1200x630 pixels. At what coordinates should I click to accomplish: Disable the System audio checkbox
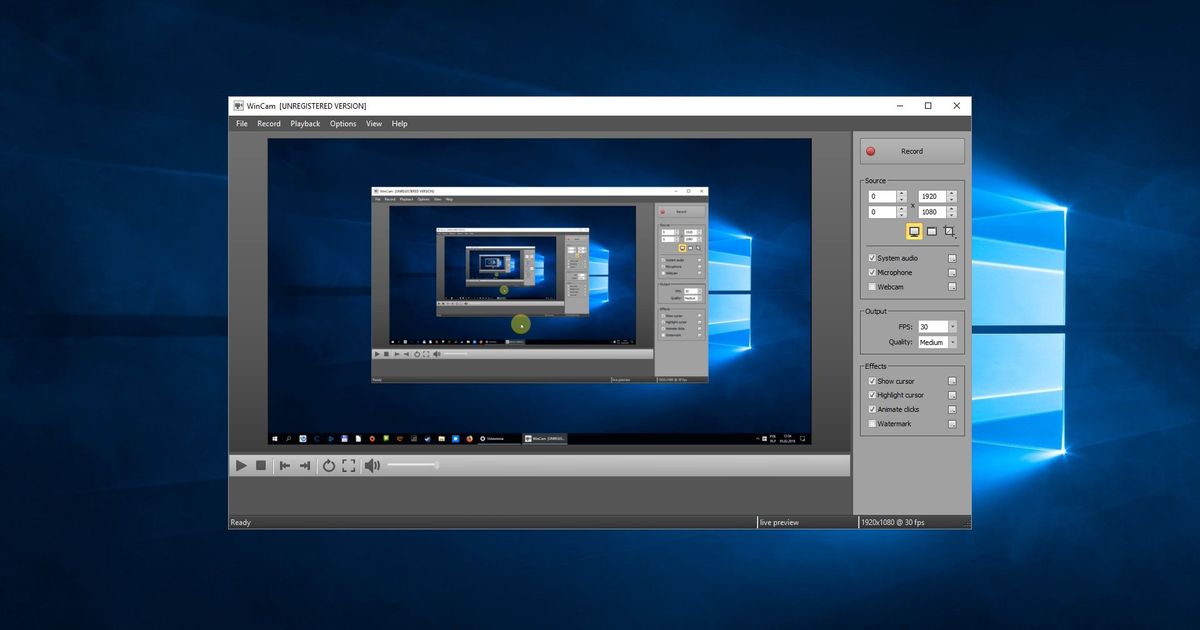click(x=872, y=257)
